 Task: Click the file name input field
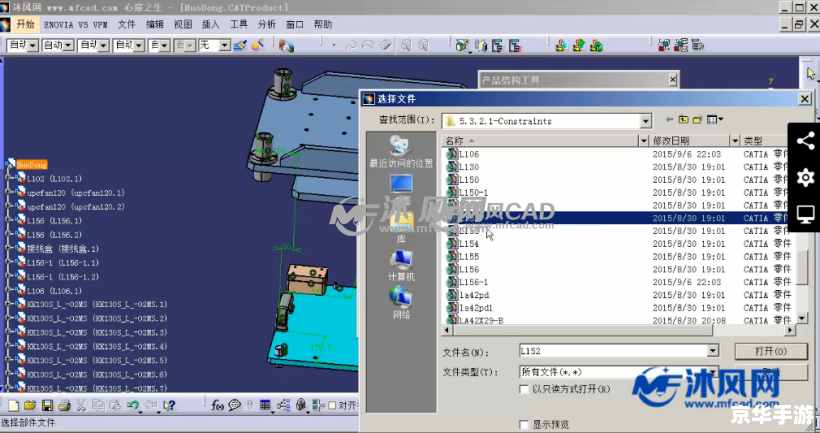613,351
